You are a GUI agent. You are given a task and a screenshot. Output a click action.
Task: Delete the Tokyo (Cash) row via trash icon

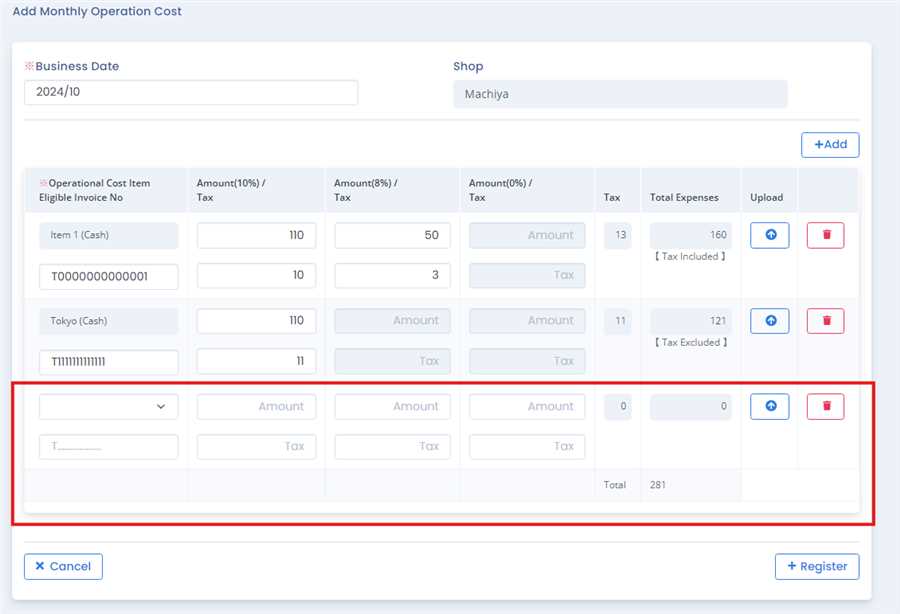point(826,321)
